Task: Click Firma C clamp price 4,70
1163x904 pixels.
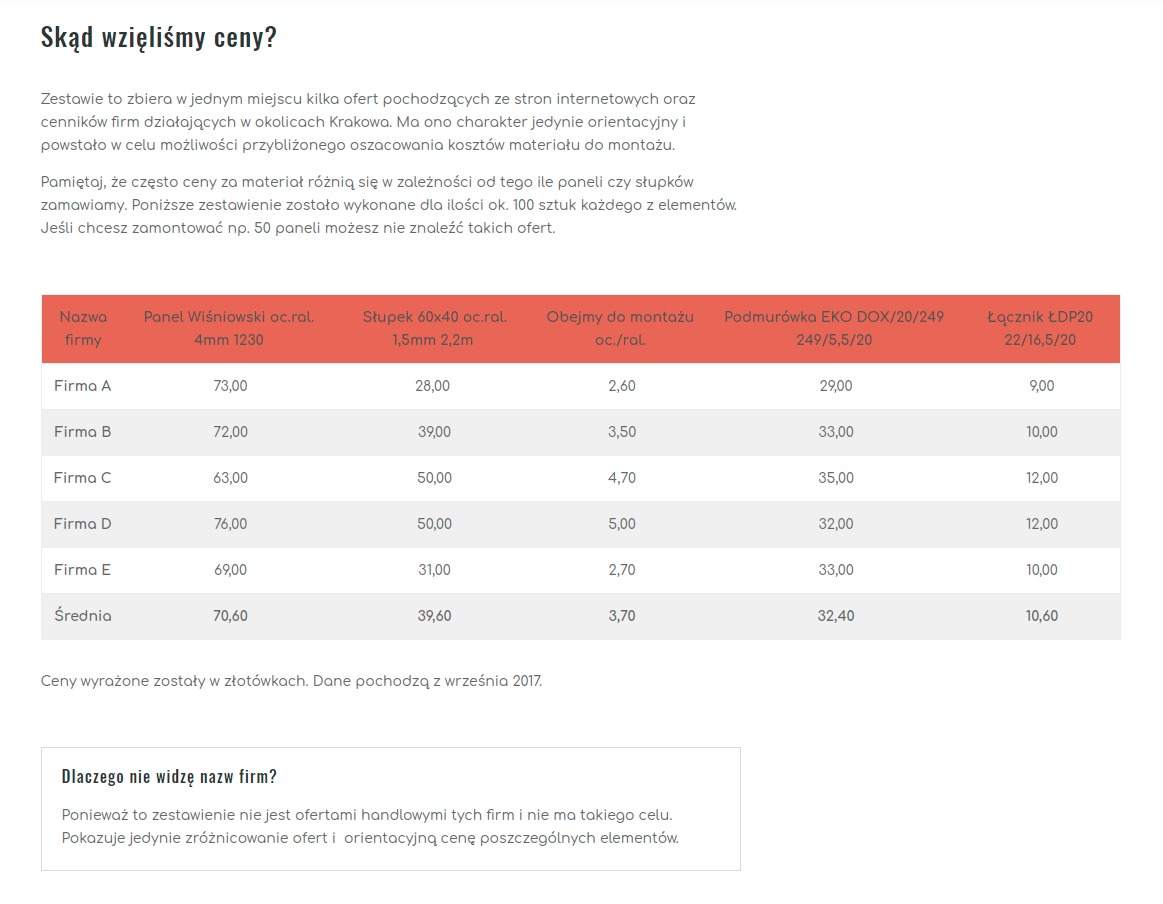Action: coord(621,478)
